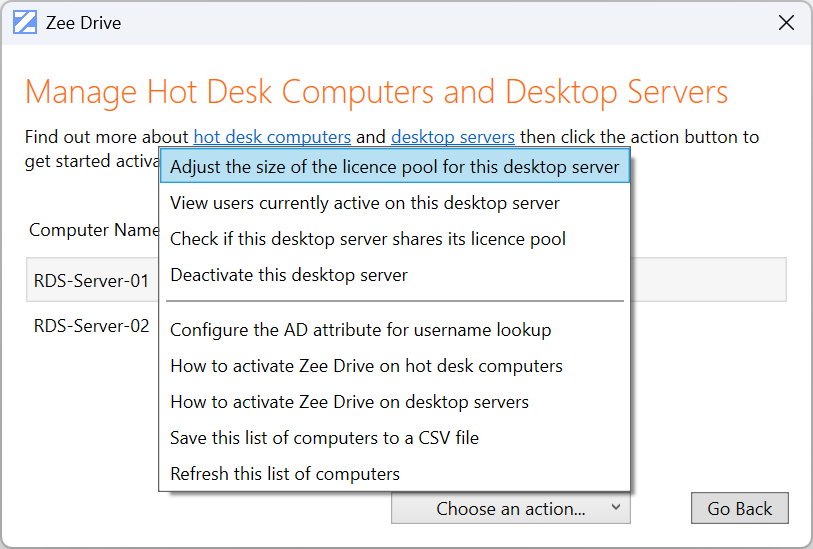Open How to activate on hot desk computers
813x549 pixels.
click(366, 366)
